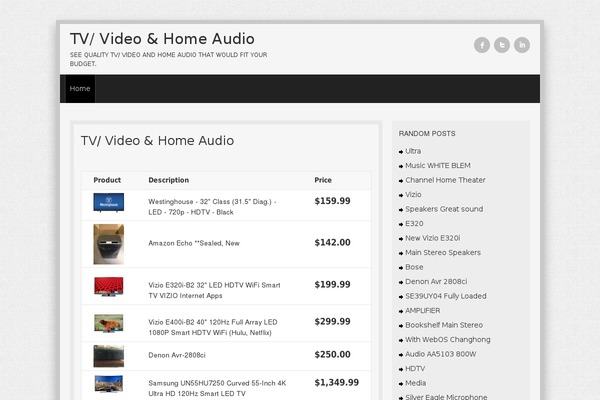
Task: Select the Amazon Echo Sealed, New description
Action: click(194, 243)
